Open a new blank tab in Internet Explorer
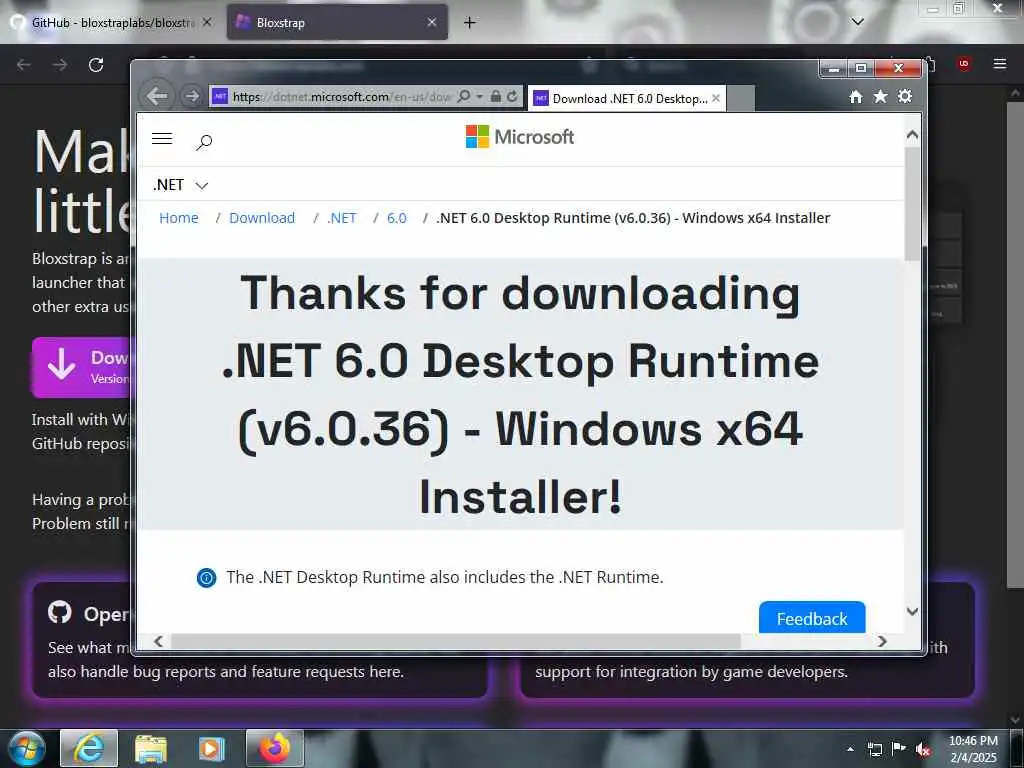 pyautogui.click(x=741, y=99)
